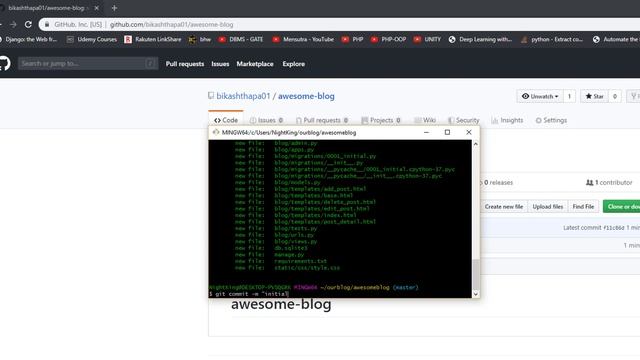Open the PHP-OOP bookmark
640x360 pixels.
pos(388,39)
